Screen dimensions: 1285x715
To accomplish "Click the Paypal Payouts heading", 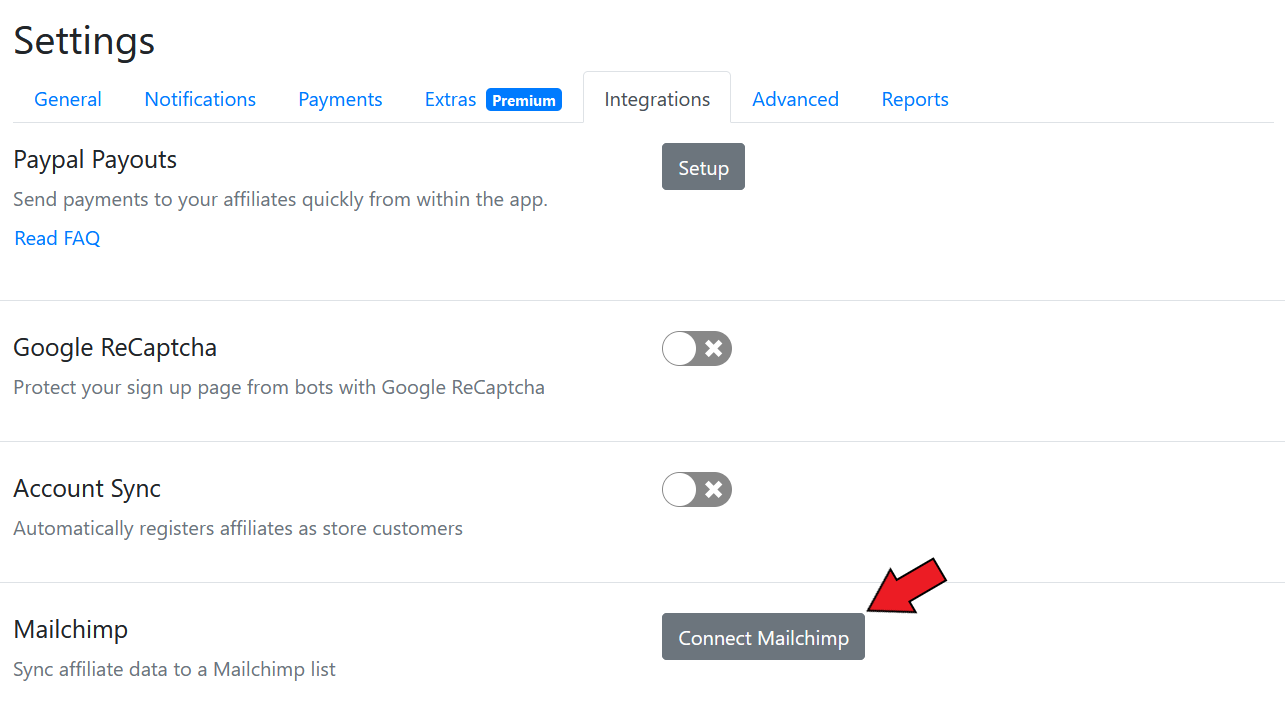I will (95, 160).
